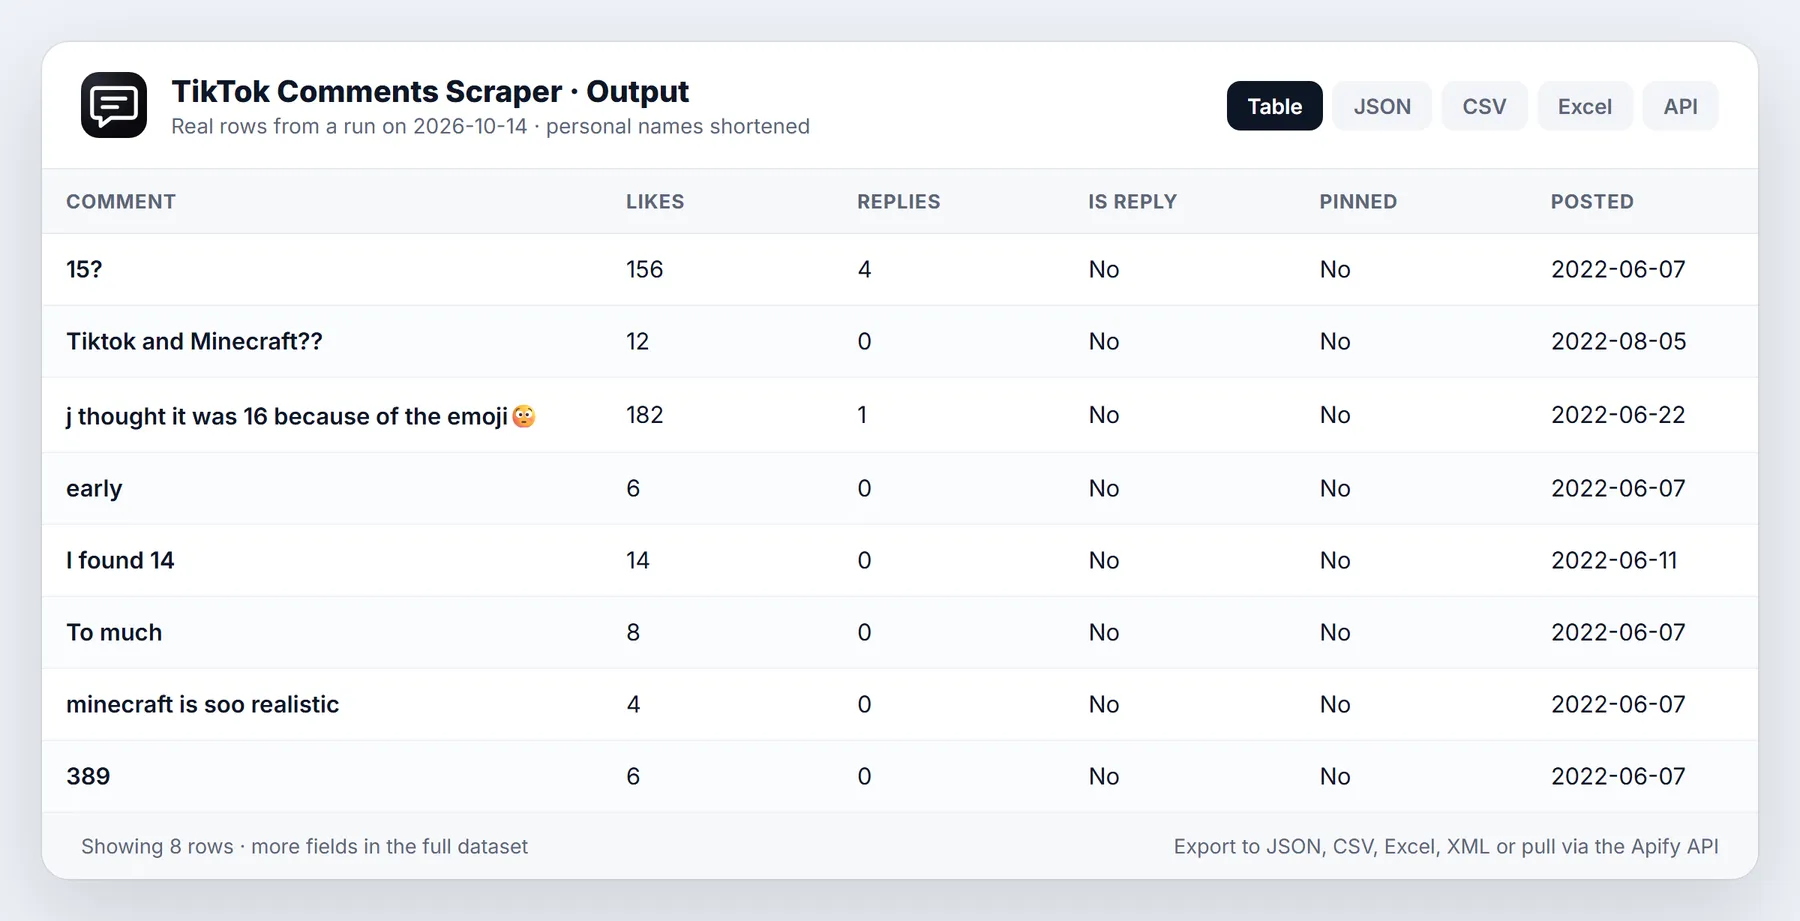Screen dimensions: 1800x921
Task: Click the COMMENT column header
Action: (x=121, y=202)
